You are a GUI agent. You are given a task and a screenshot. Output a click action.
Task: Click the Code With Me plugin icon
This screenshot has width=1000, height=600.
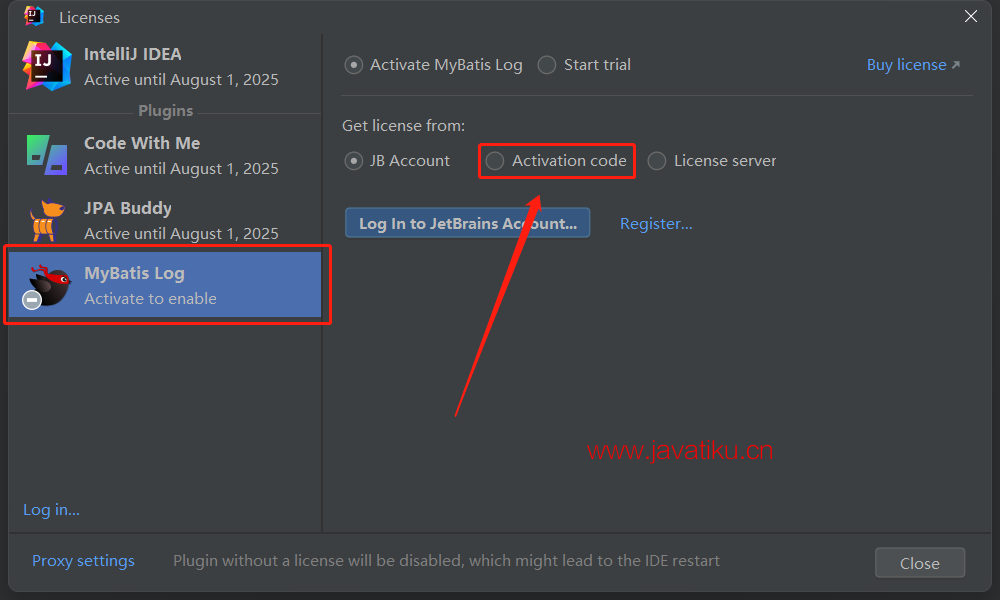47,154
